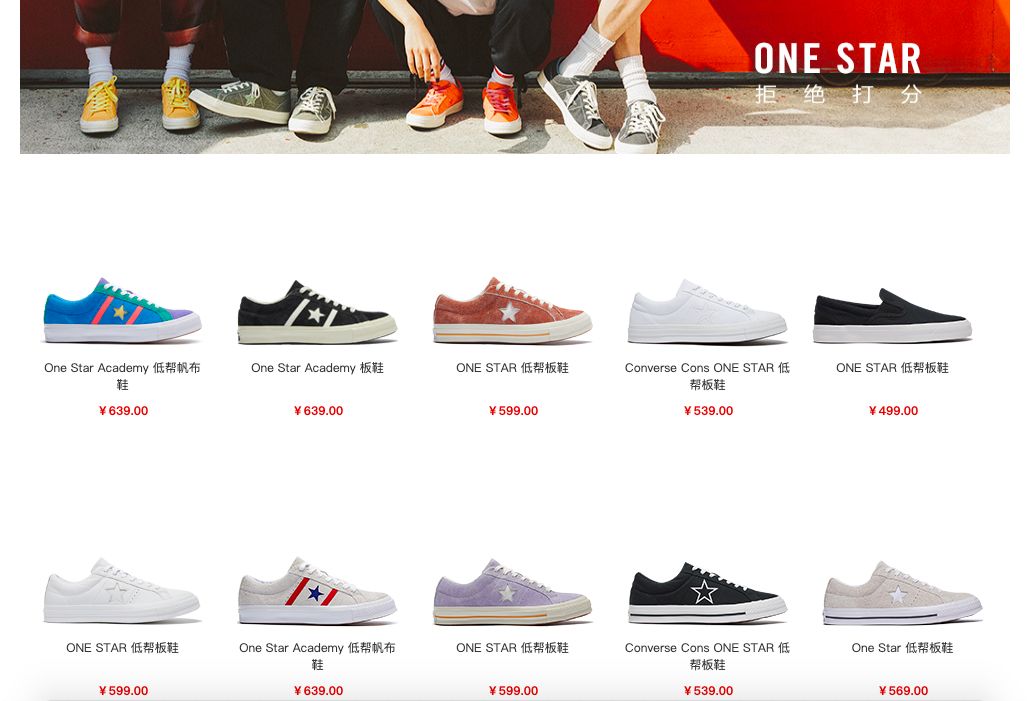Open the light grey suede One Star shoe image

[902, 592]
